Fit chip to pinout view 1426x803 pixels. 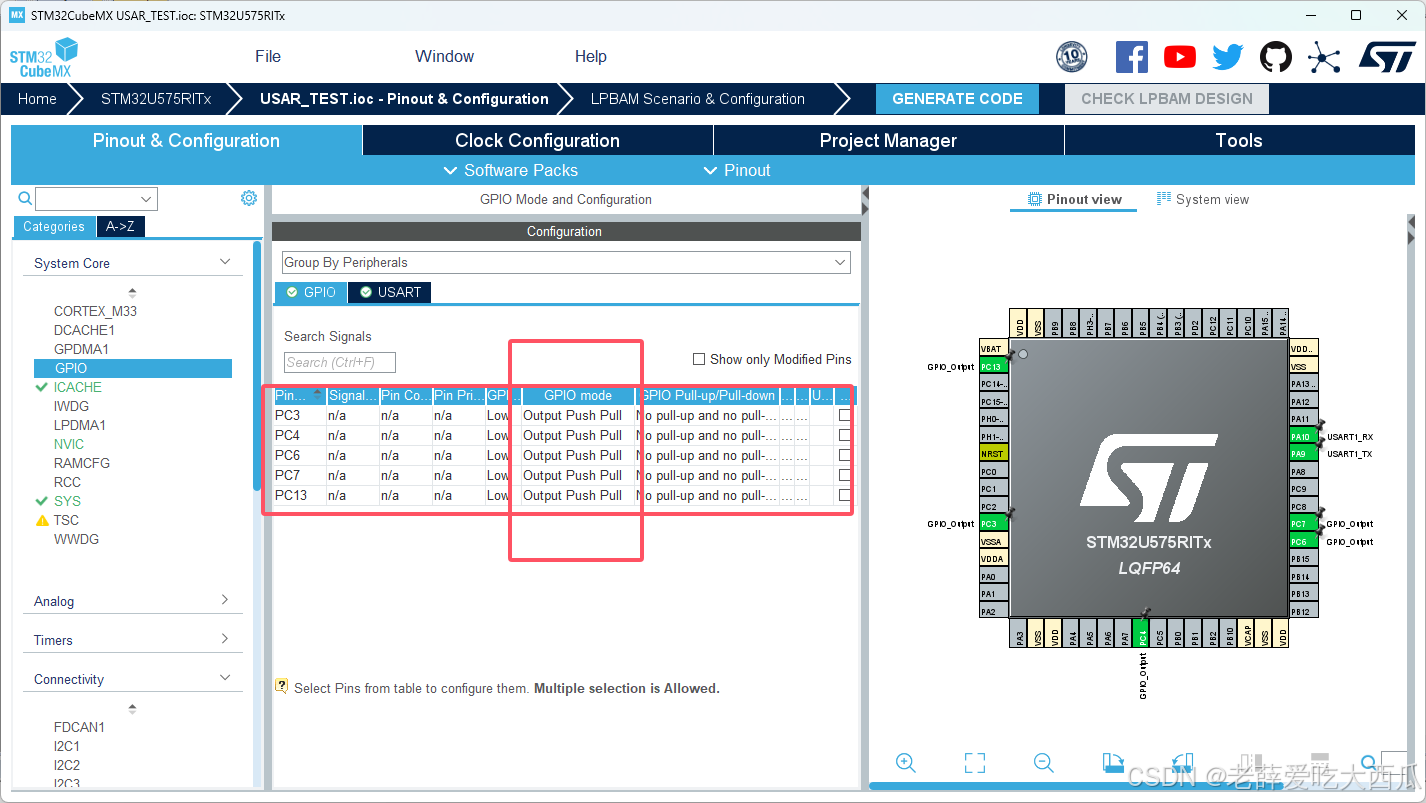coord(975,763)
